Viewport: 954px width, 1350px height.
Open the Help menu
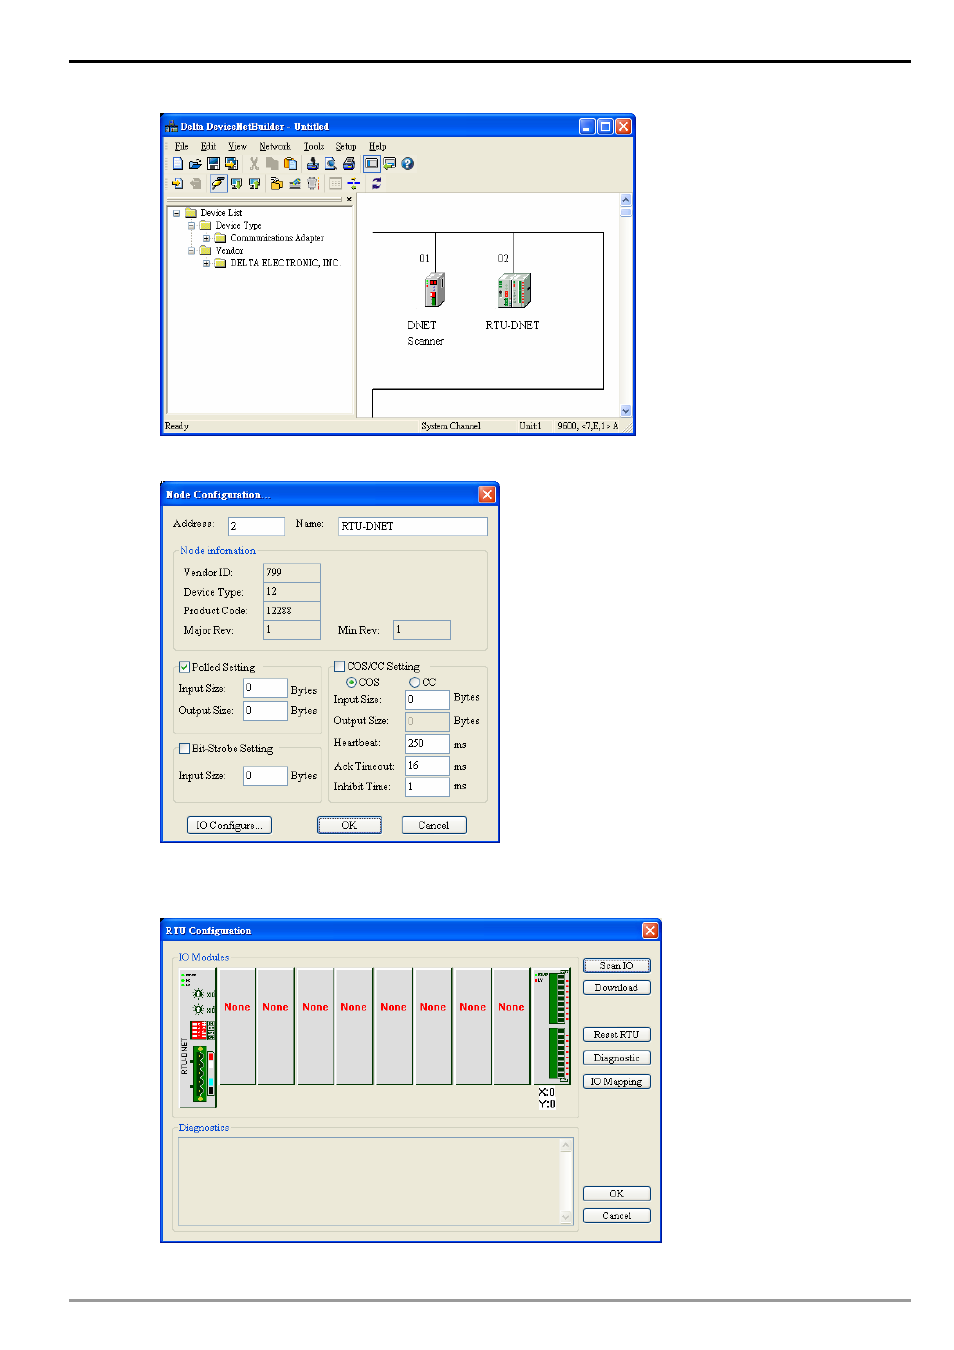coord(377,146)
